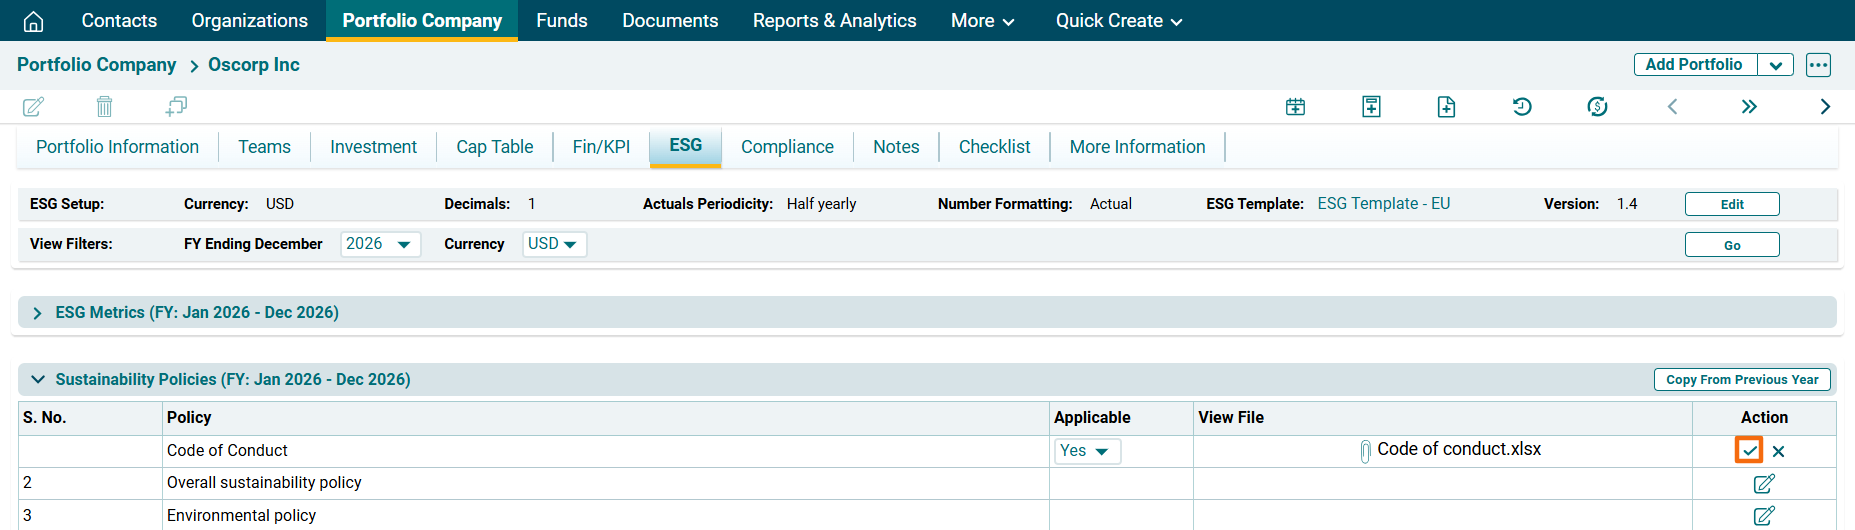Click the home icon in navigation bar
1855x530 pixels.
click(x=33, y=21)
